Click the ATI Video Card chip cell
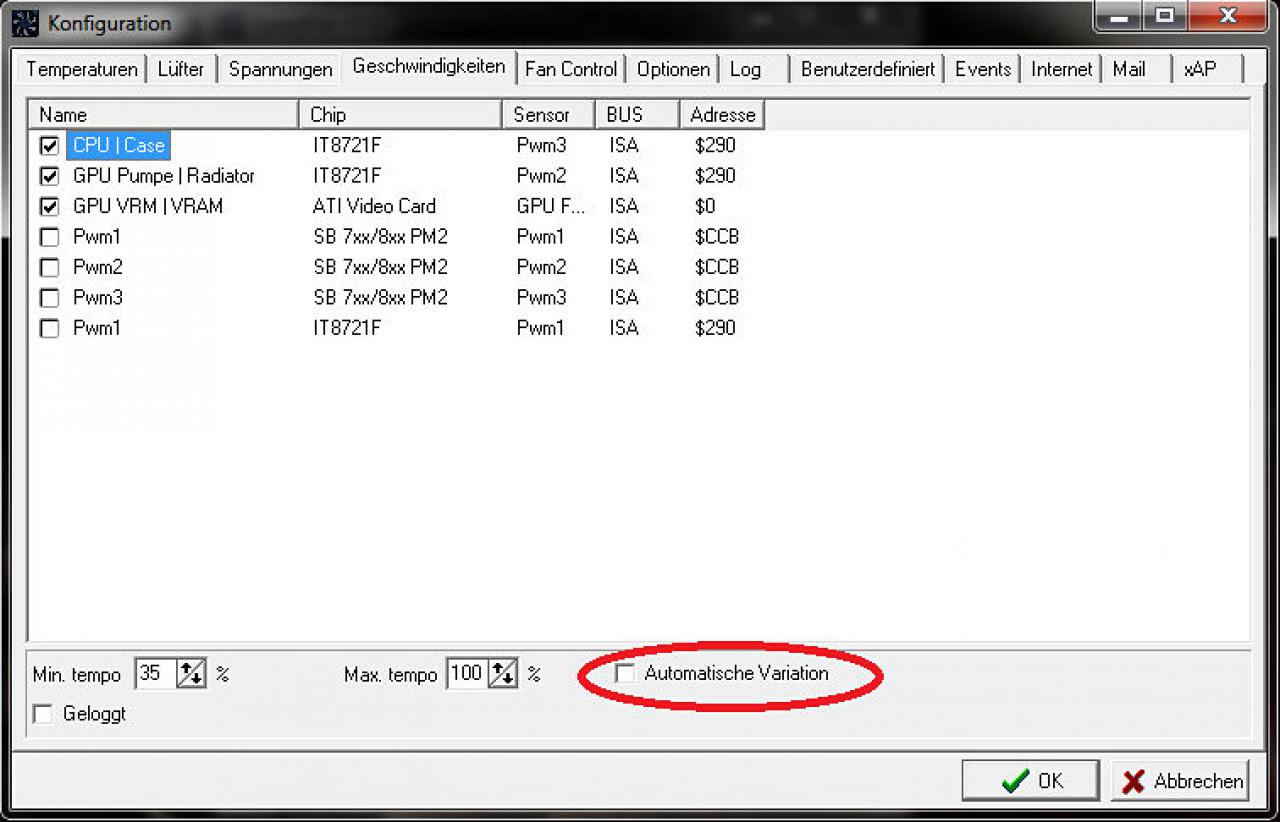The height and width of the screenshot is (822, 1280). point(374,206)
